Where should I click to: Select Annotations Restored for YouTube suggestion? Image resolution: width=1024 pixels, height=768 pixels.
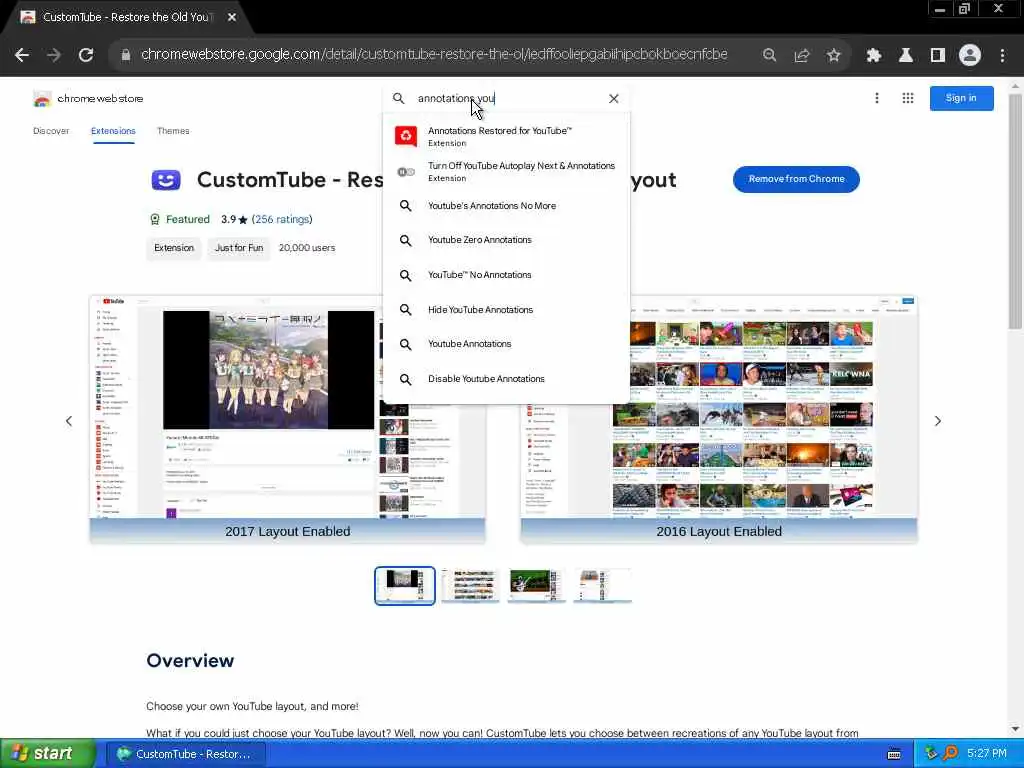coord(506,136)
